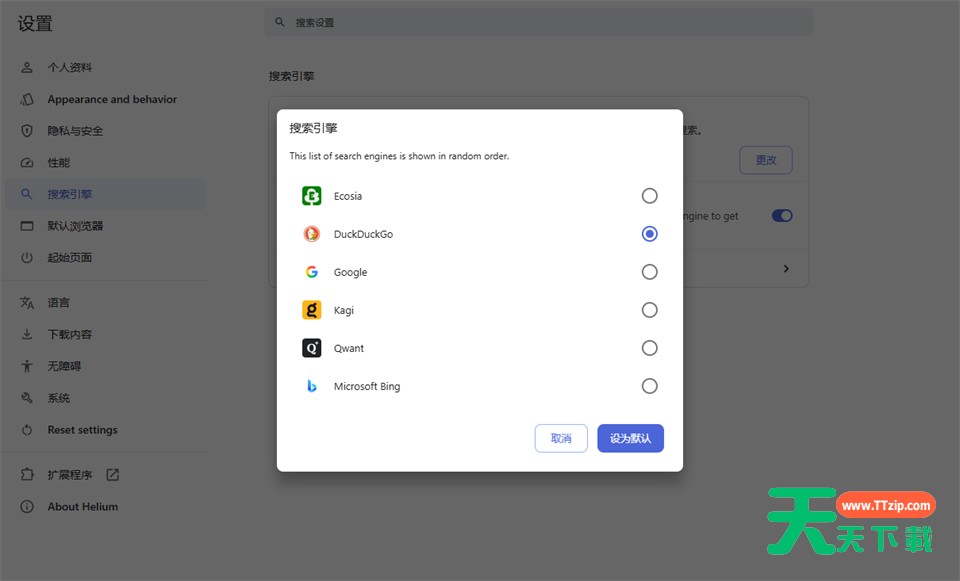Click the DuckDuckGo label text
The height and width of the screenshot is (581, 960).
(x=363, y=234)
